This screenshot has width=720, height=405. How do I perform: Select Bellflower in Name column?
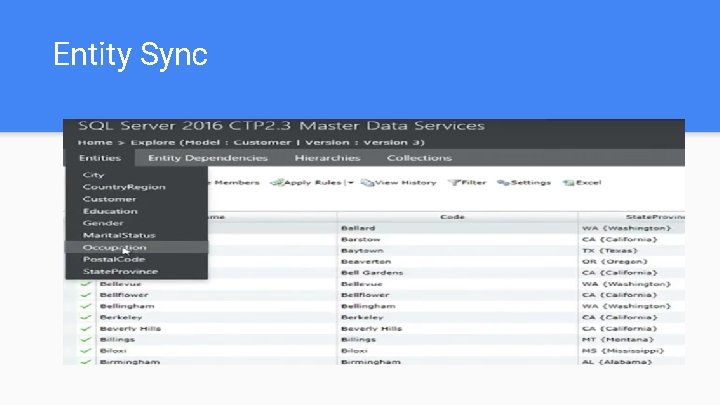click(124, 295)
